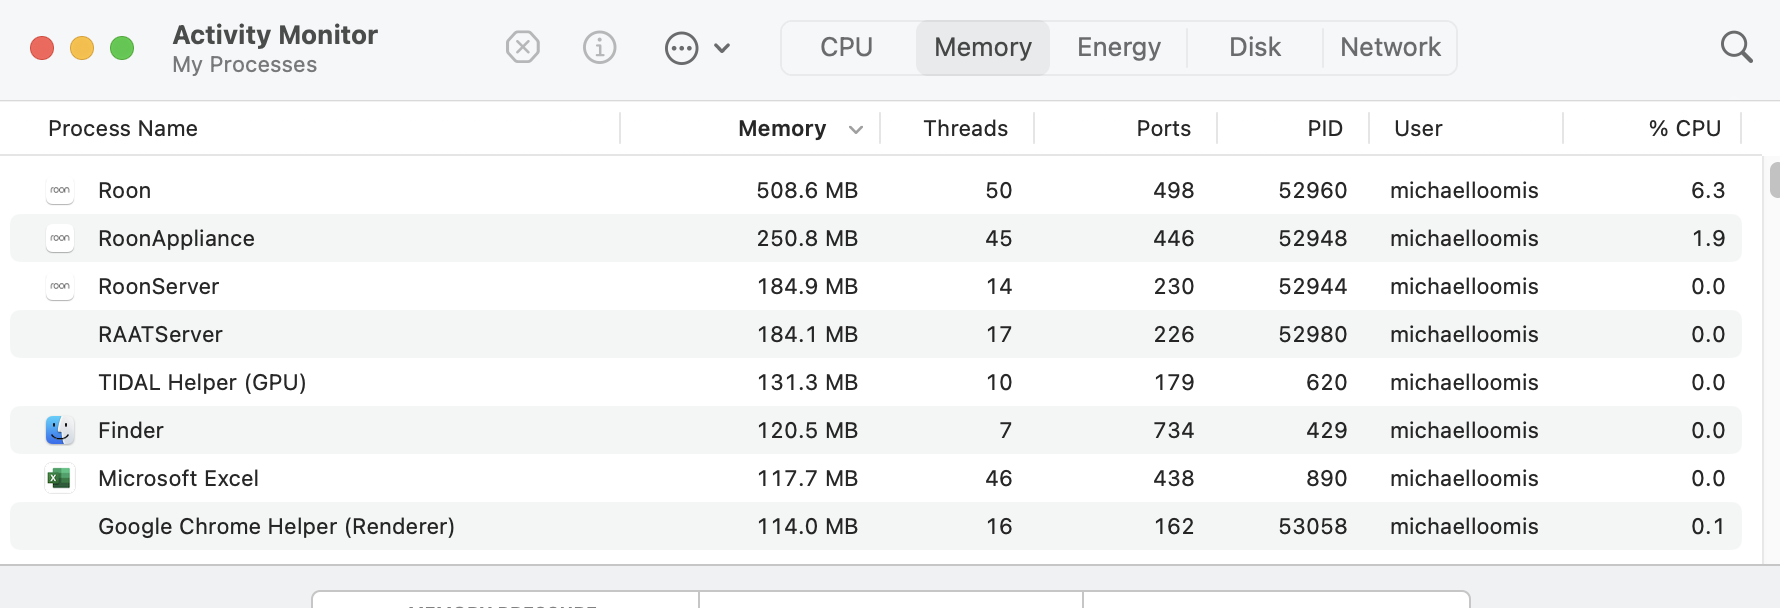Viewport: 1780px width, 608px height.
Task: Sort by the Memory column header
Action: [782, 128]
